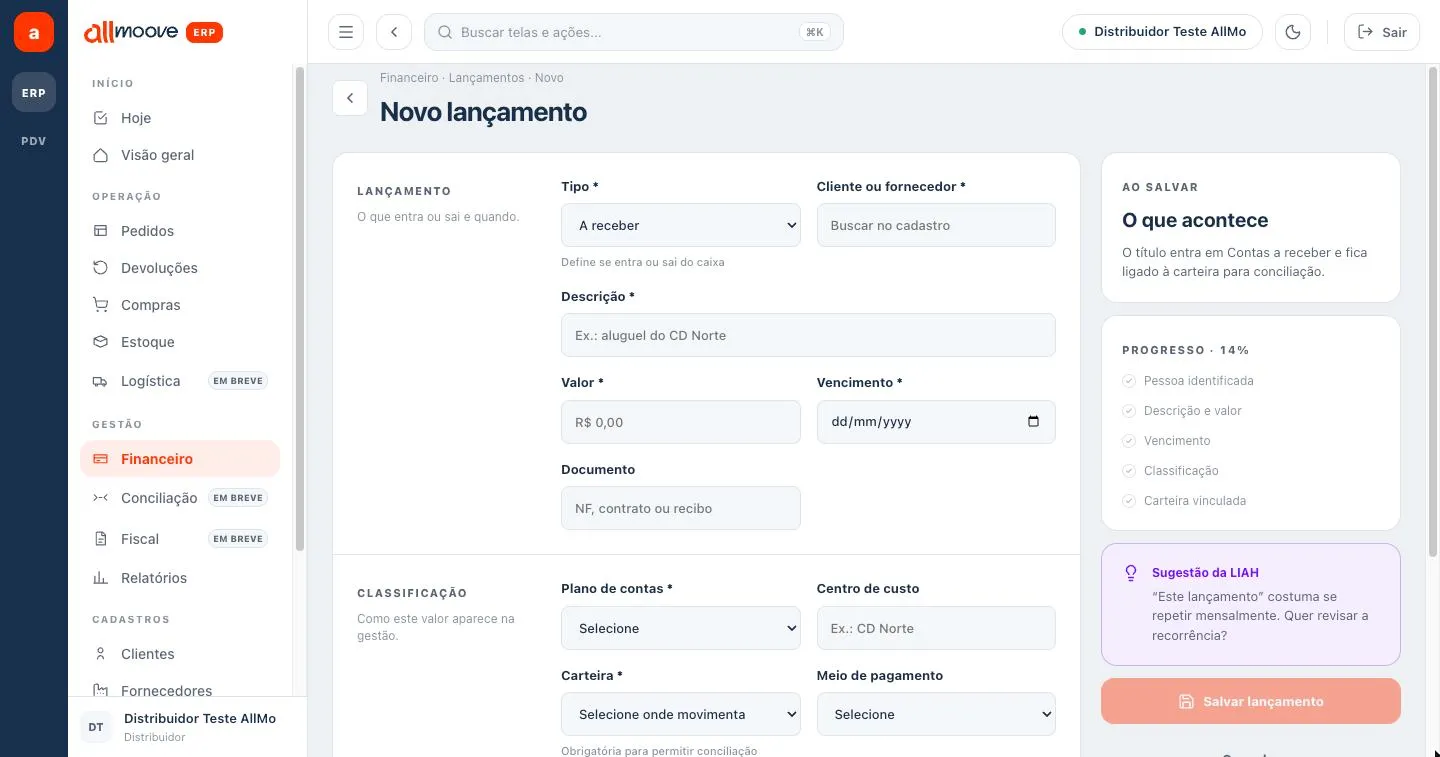Expand the Carteira dropdown

point(681,714)
